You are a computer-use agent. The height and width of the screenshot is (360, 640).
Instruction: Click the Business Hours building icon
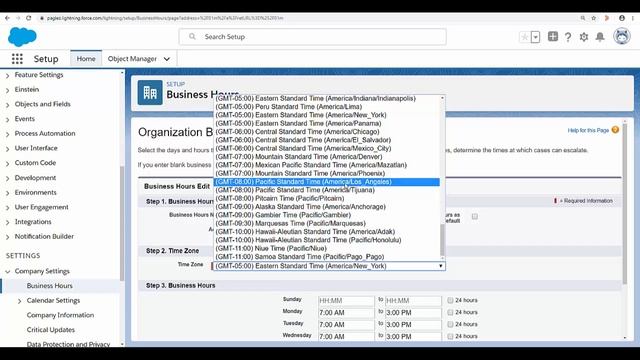150,93
